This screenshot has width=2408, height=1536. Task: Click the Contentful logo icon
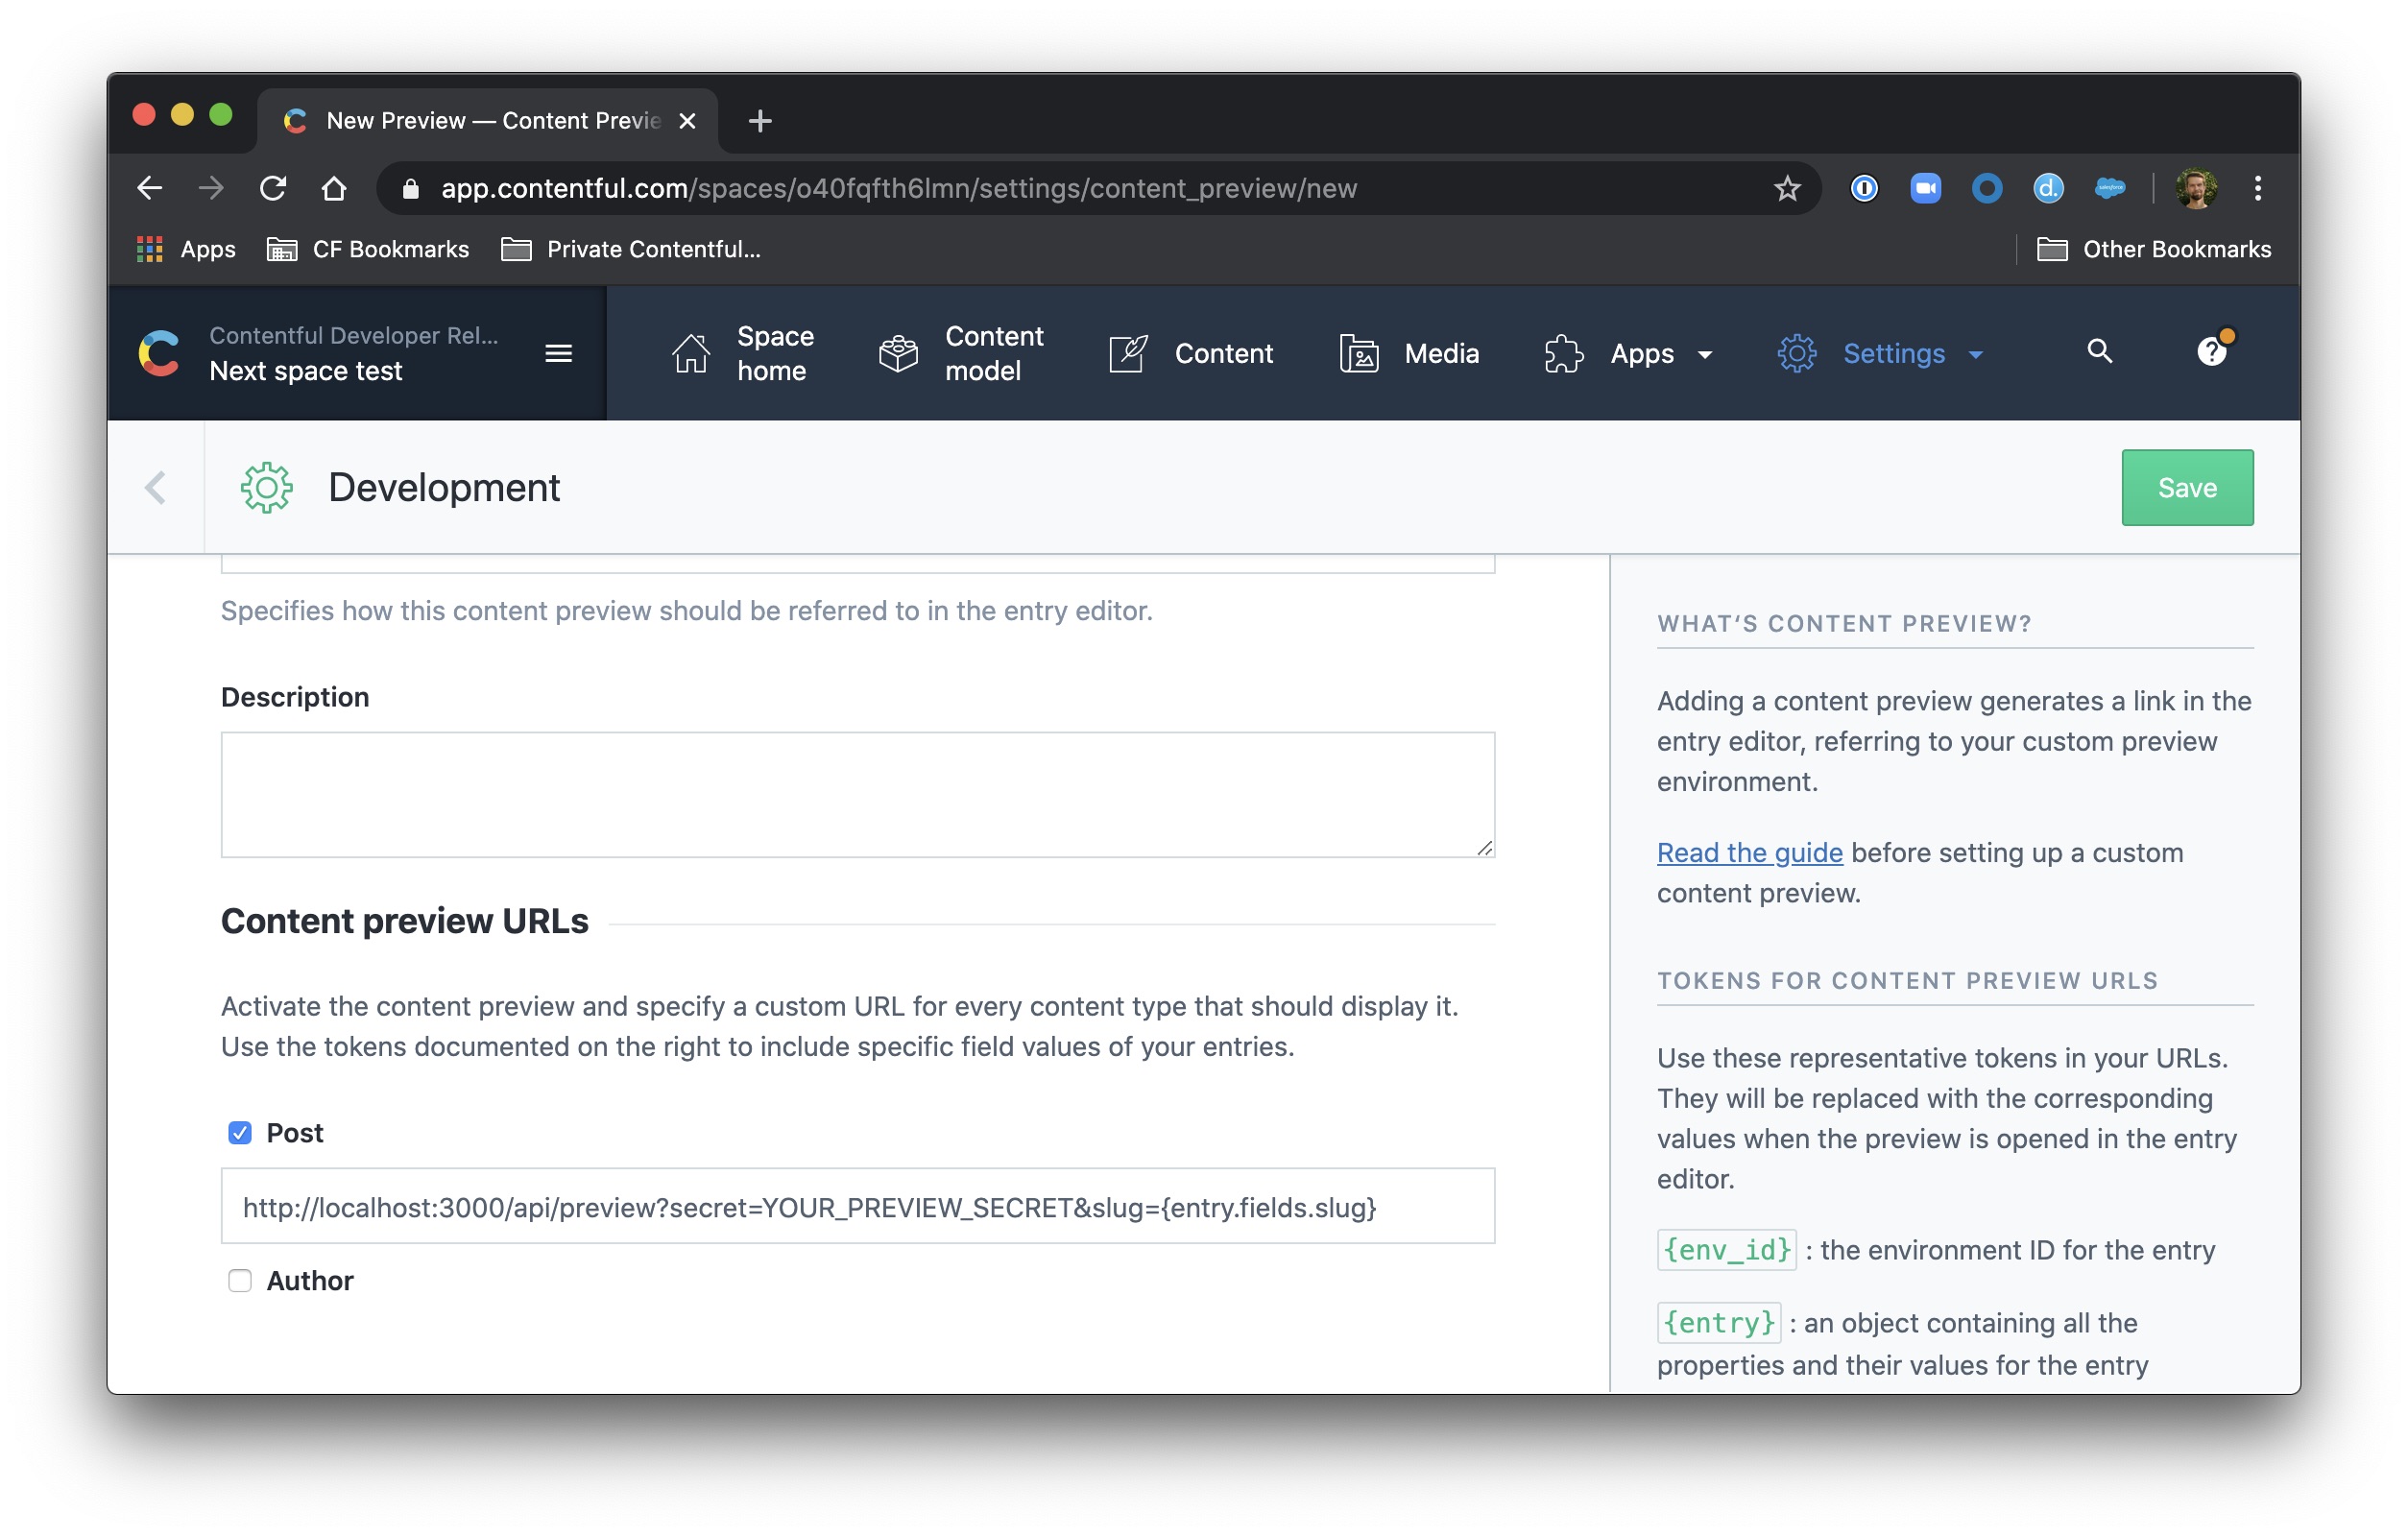click(x=159, y=353)
